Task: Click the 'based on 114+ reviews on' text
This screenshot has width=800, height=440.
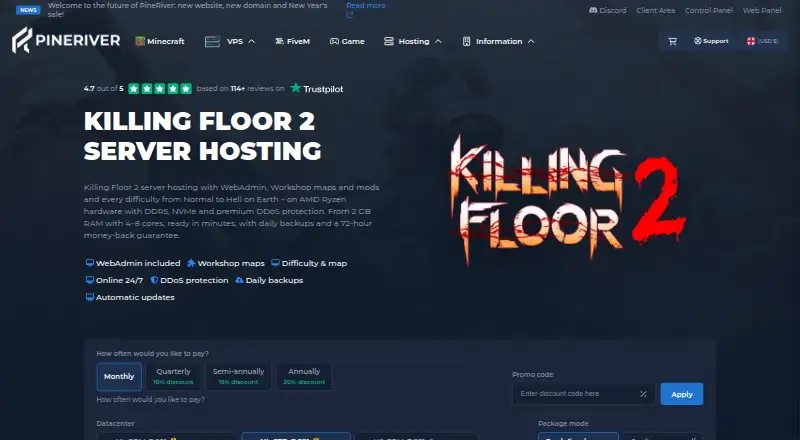Action: click(240, 88)
